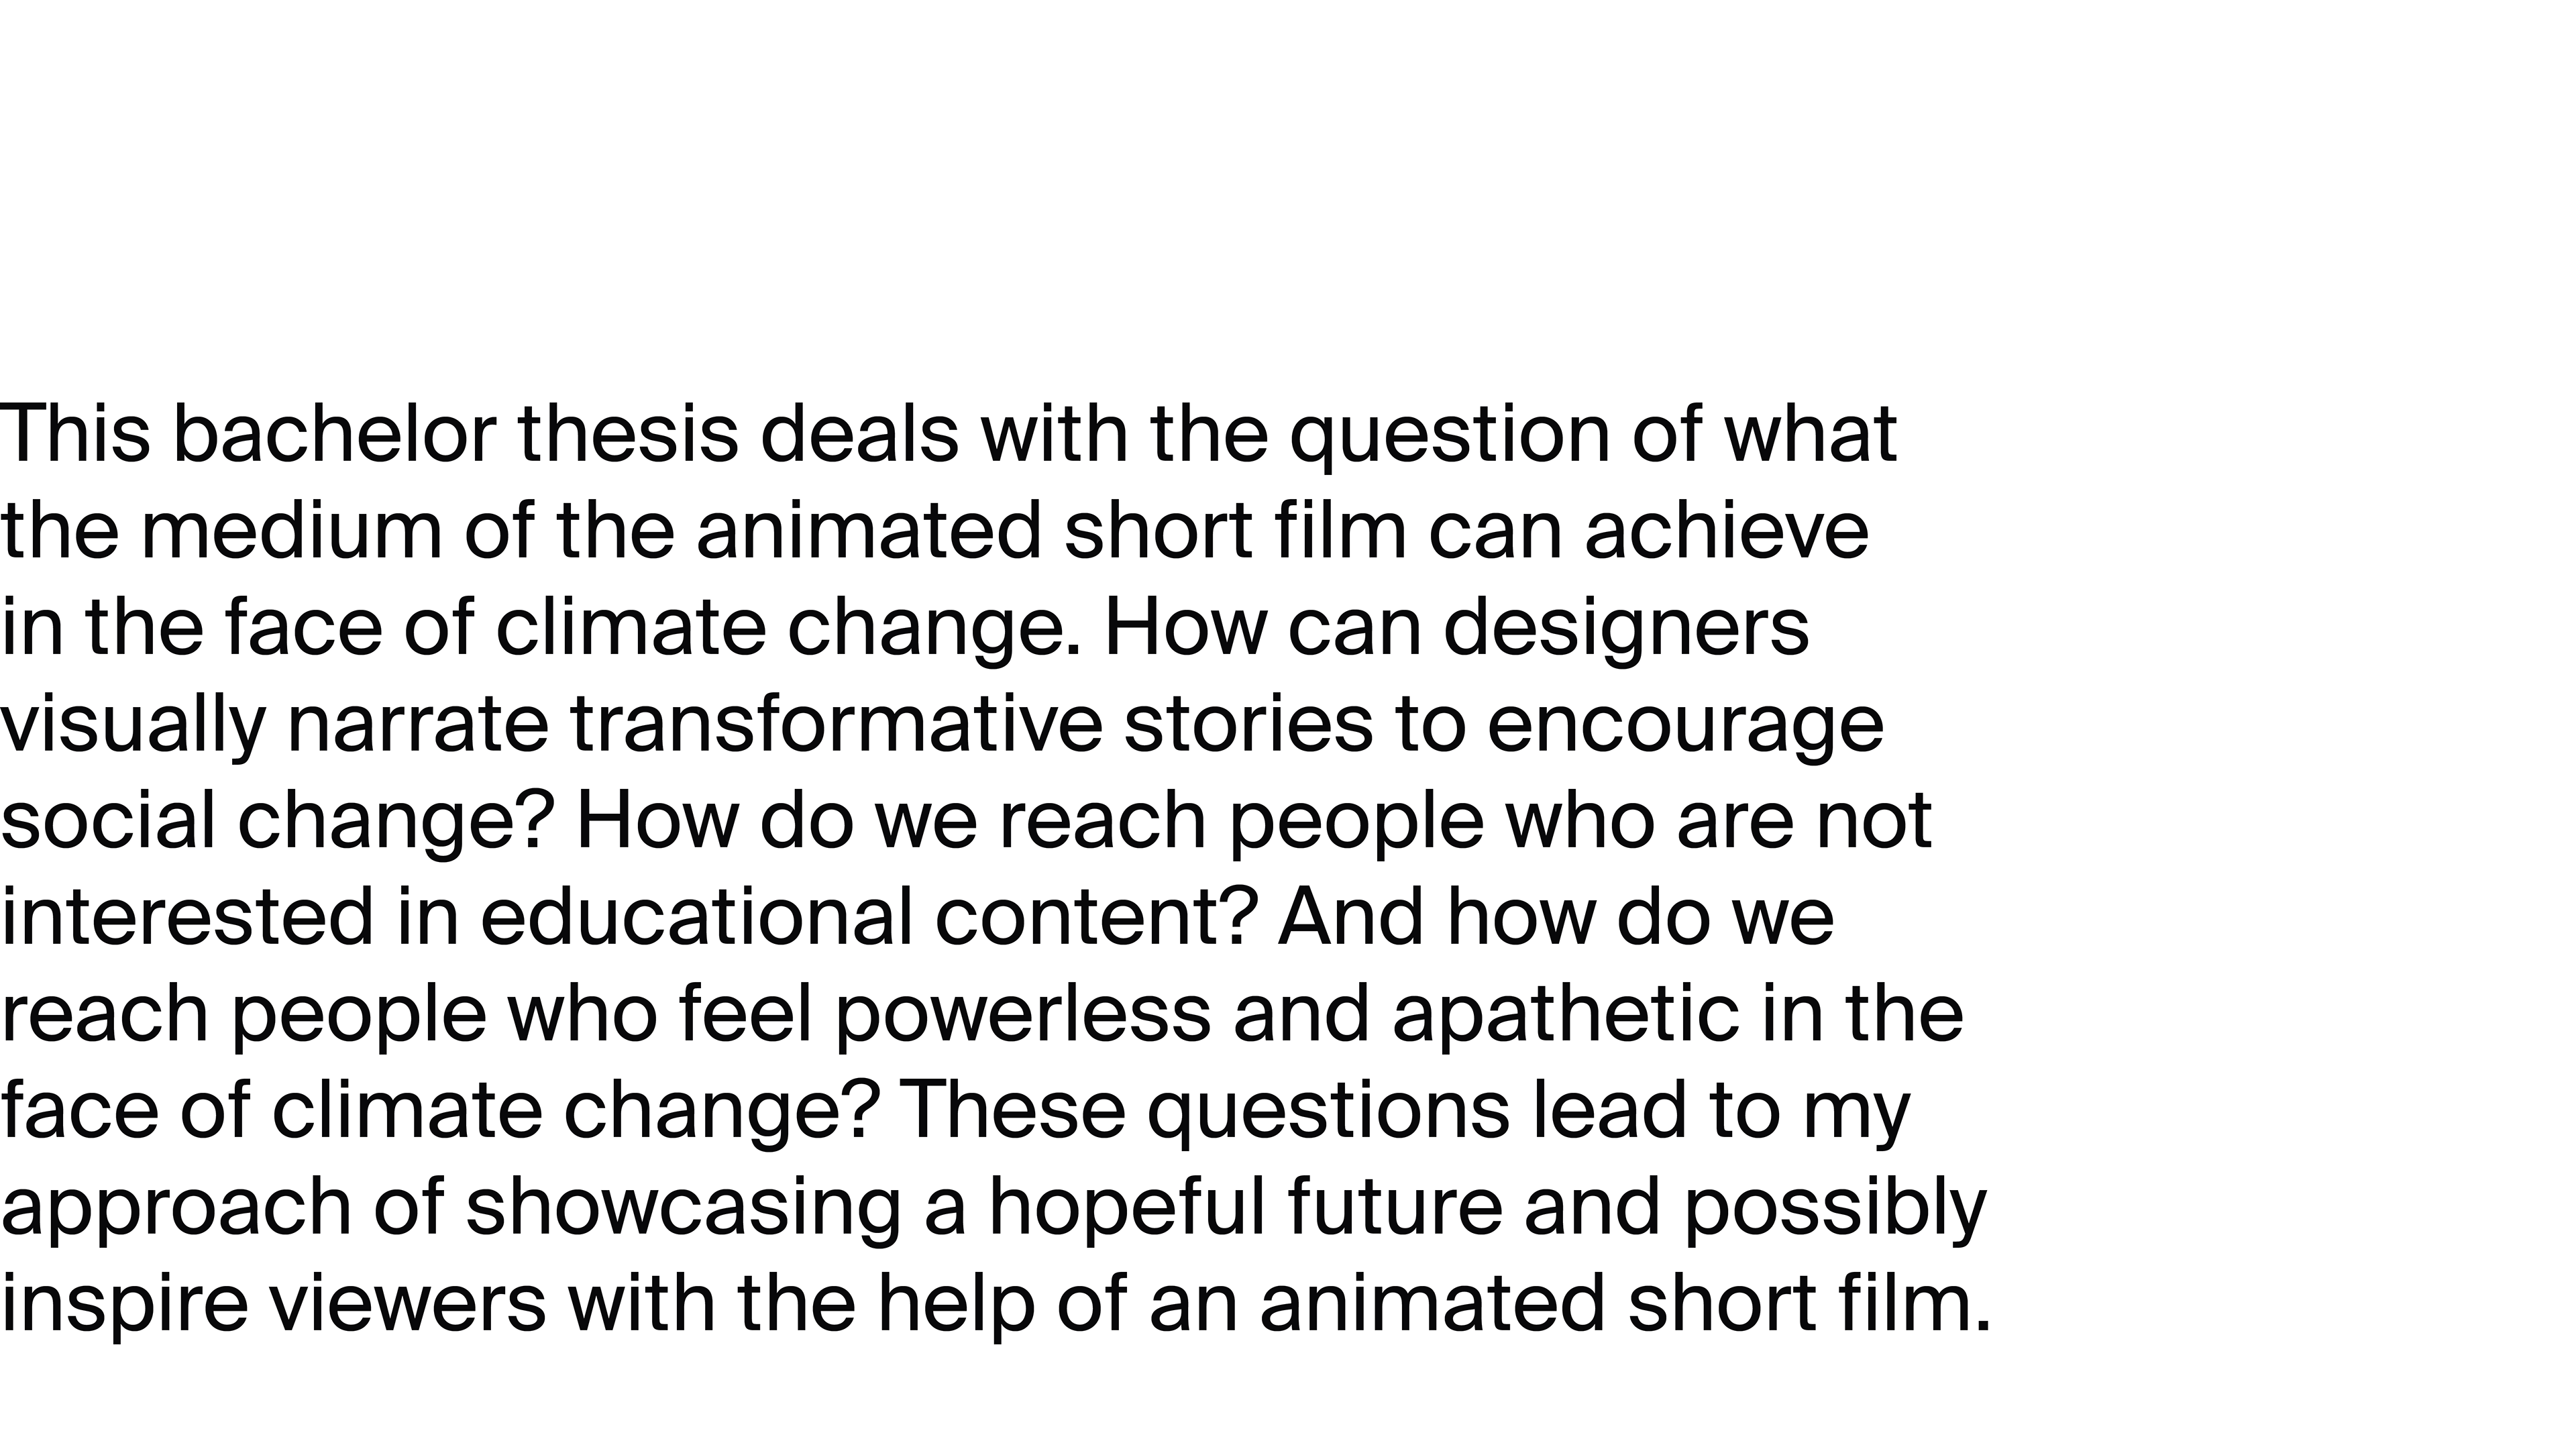Click the word "social"
This screenshot has height=1449, width=2576.
pyautogui.click(x=108, y=821)
